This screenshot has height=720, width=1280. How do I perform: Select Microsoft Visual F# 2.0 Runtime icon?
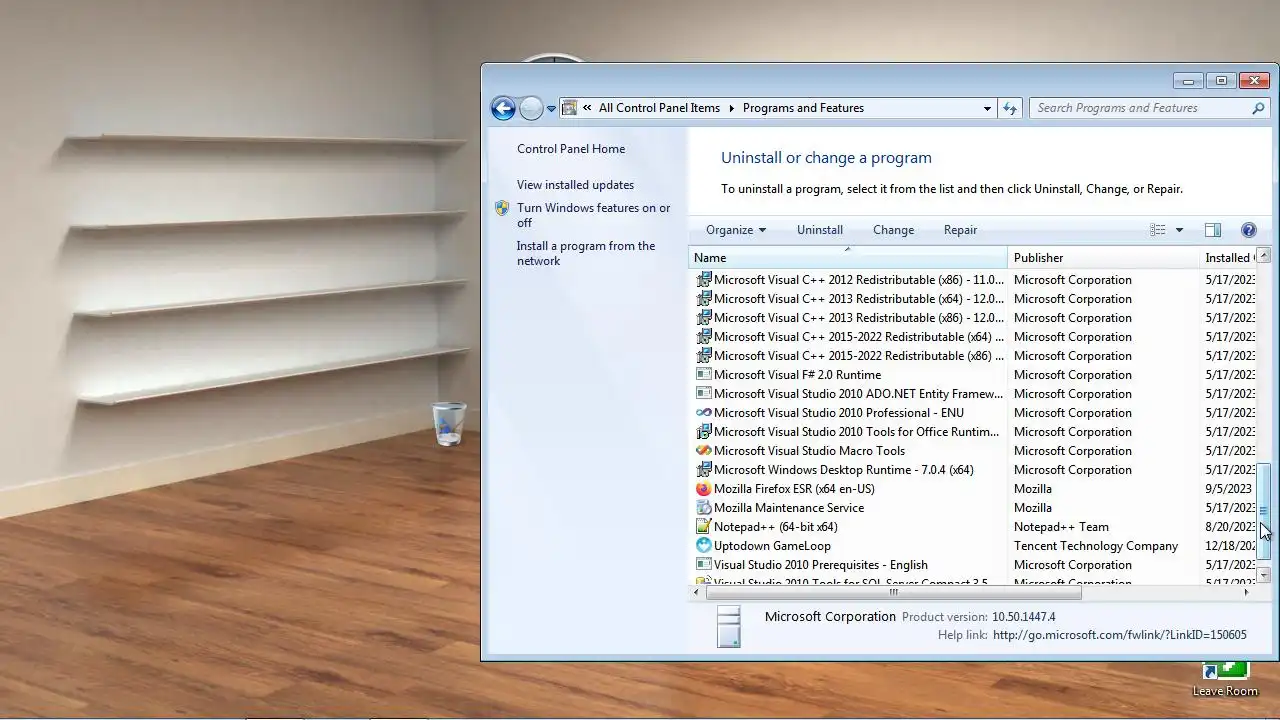click(703, 375)
